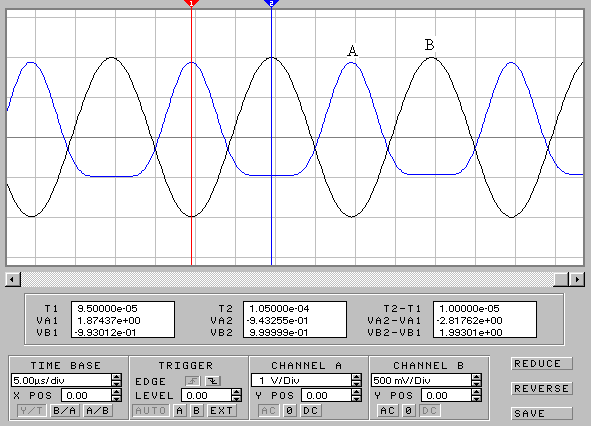Click the scrollbar left arrow
This screenshot has width=591, height=426.
tap(12, 279)
